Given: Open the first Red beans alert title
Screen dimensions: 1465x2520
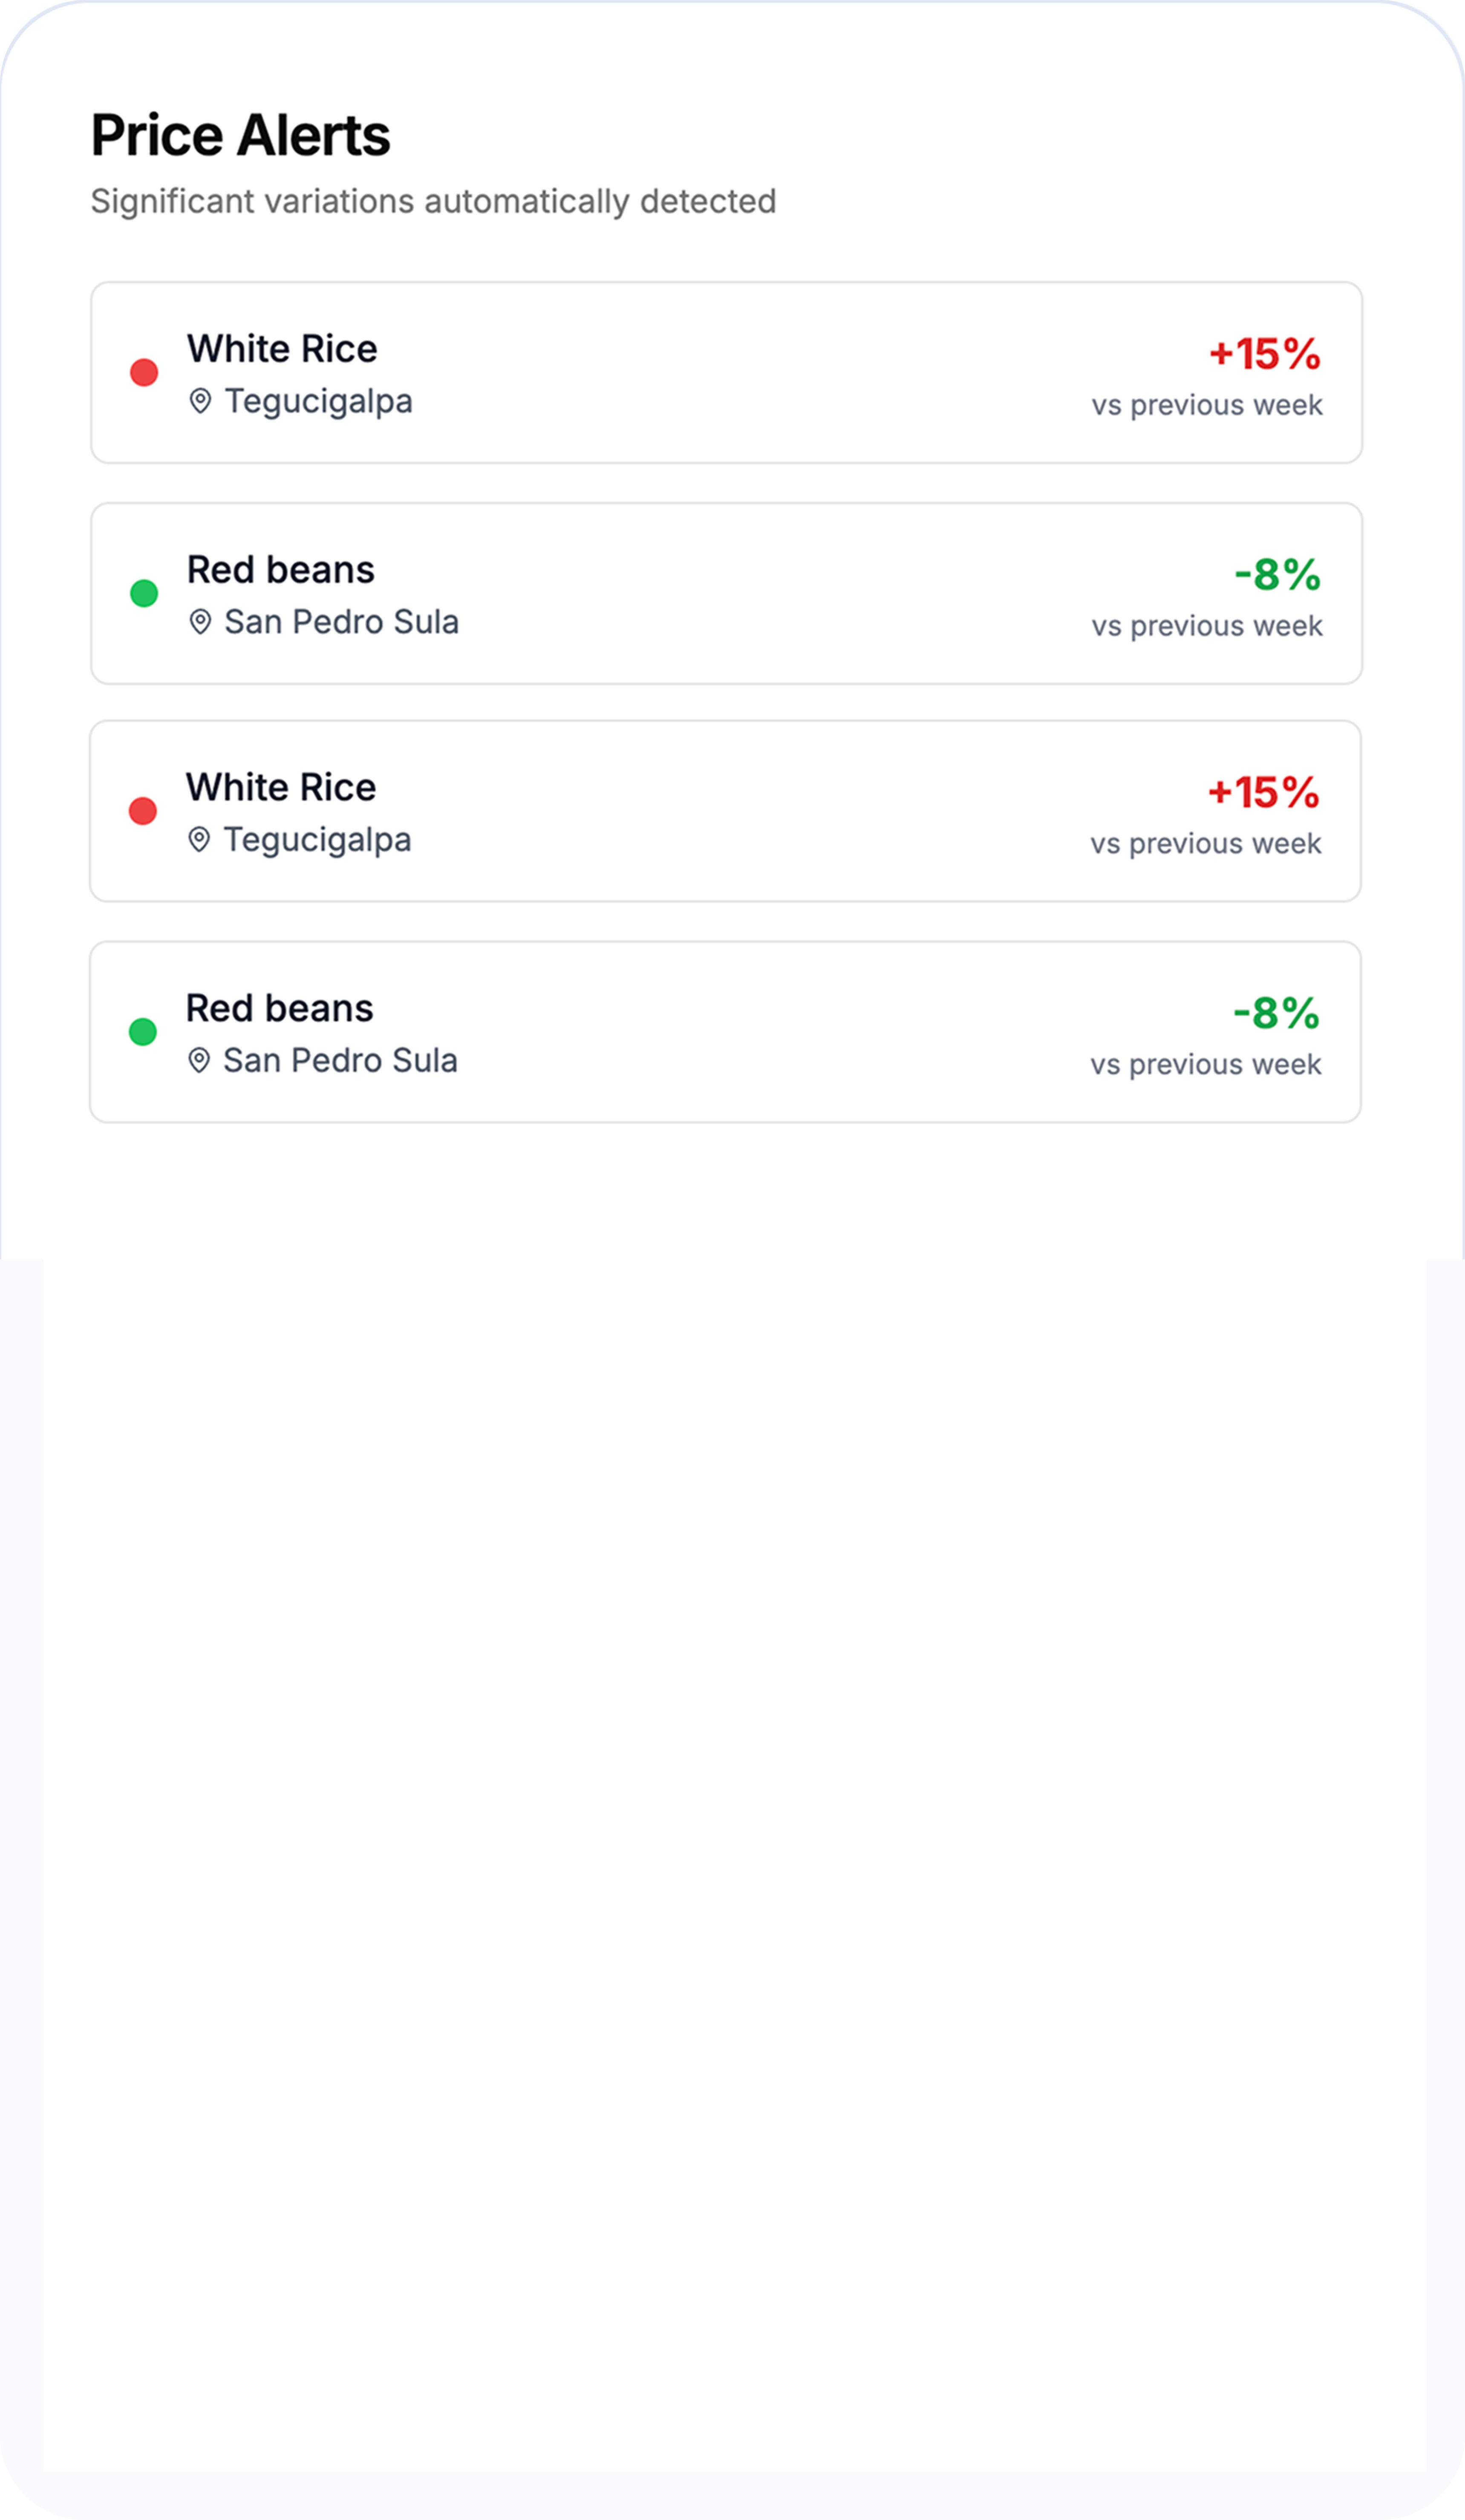Looking at the screenshot, I should 280,570.
